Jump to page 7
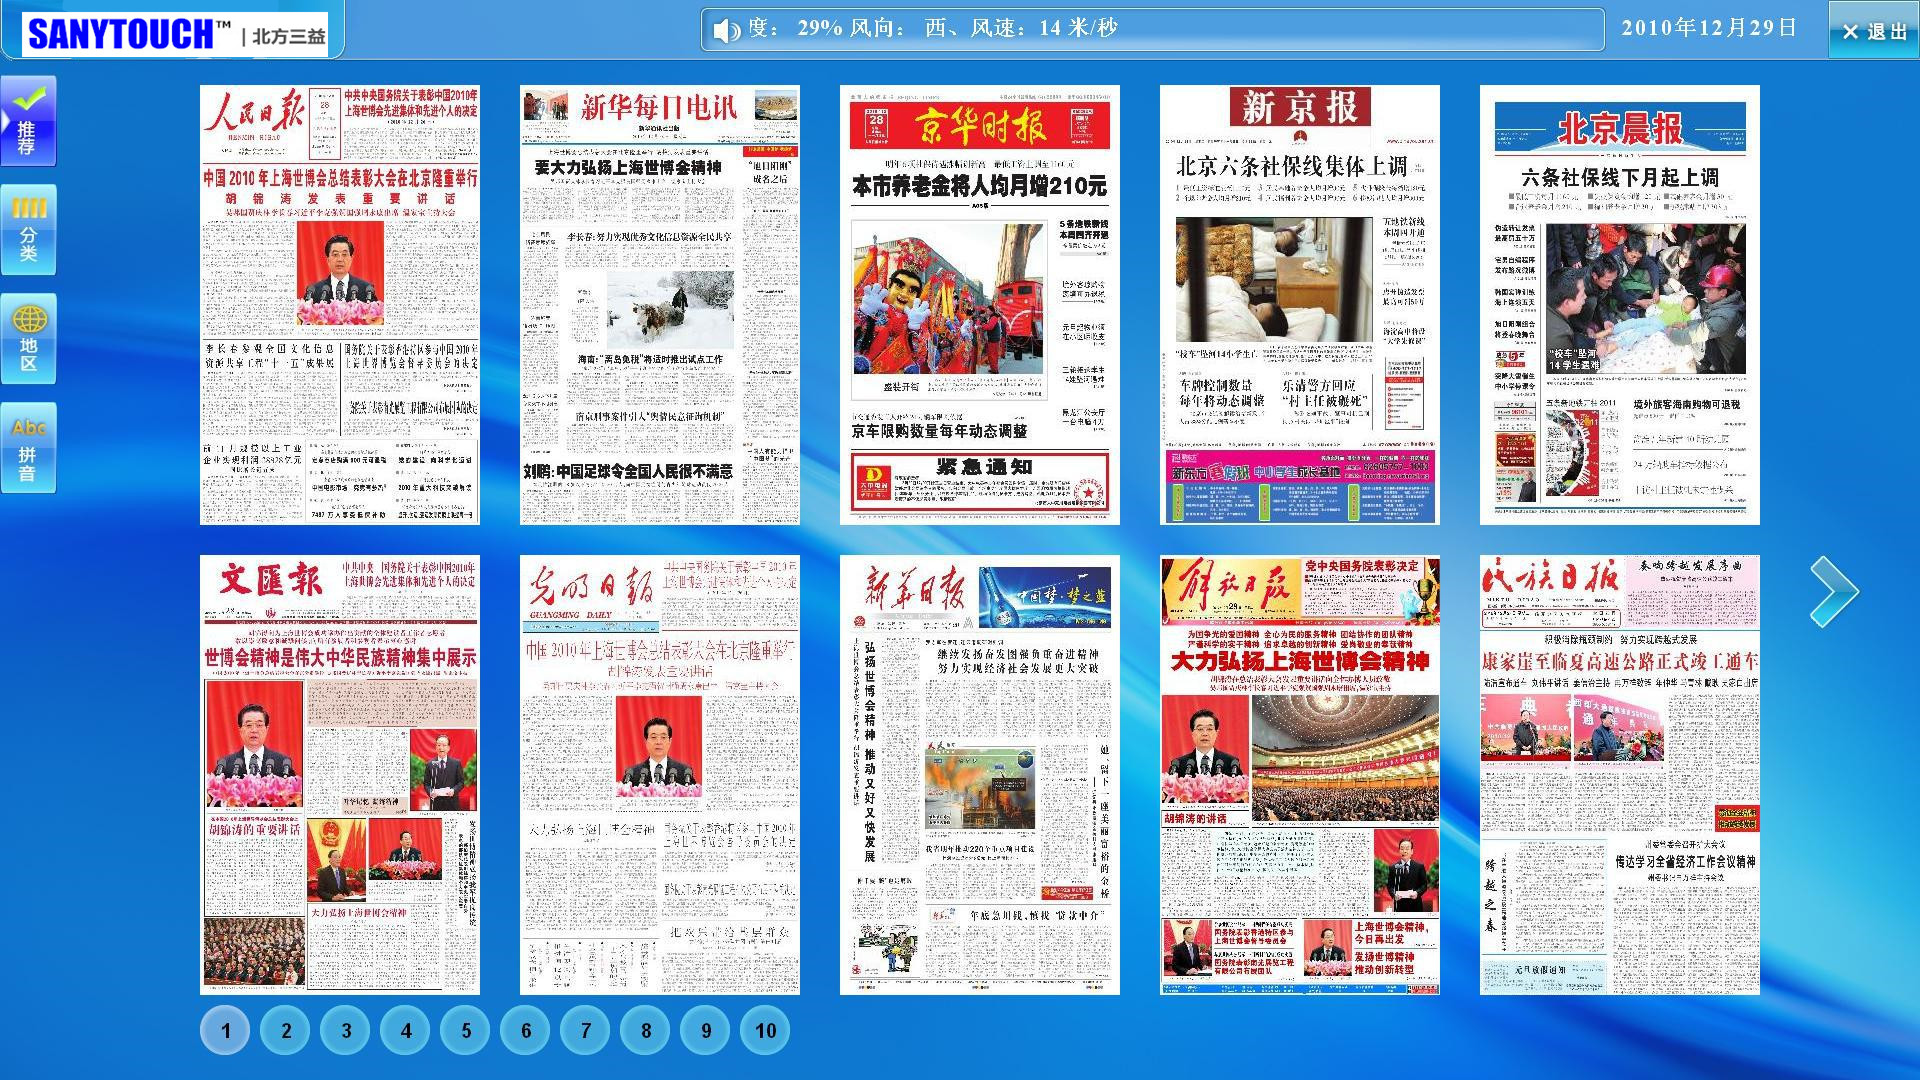The image size is (1920, 1080). point(586,1030)
